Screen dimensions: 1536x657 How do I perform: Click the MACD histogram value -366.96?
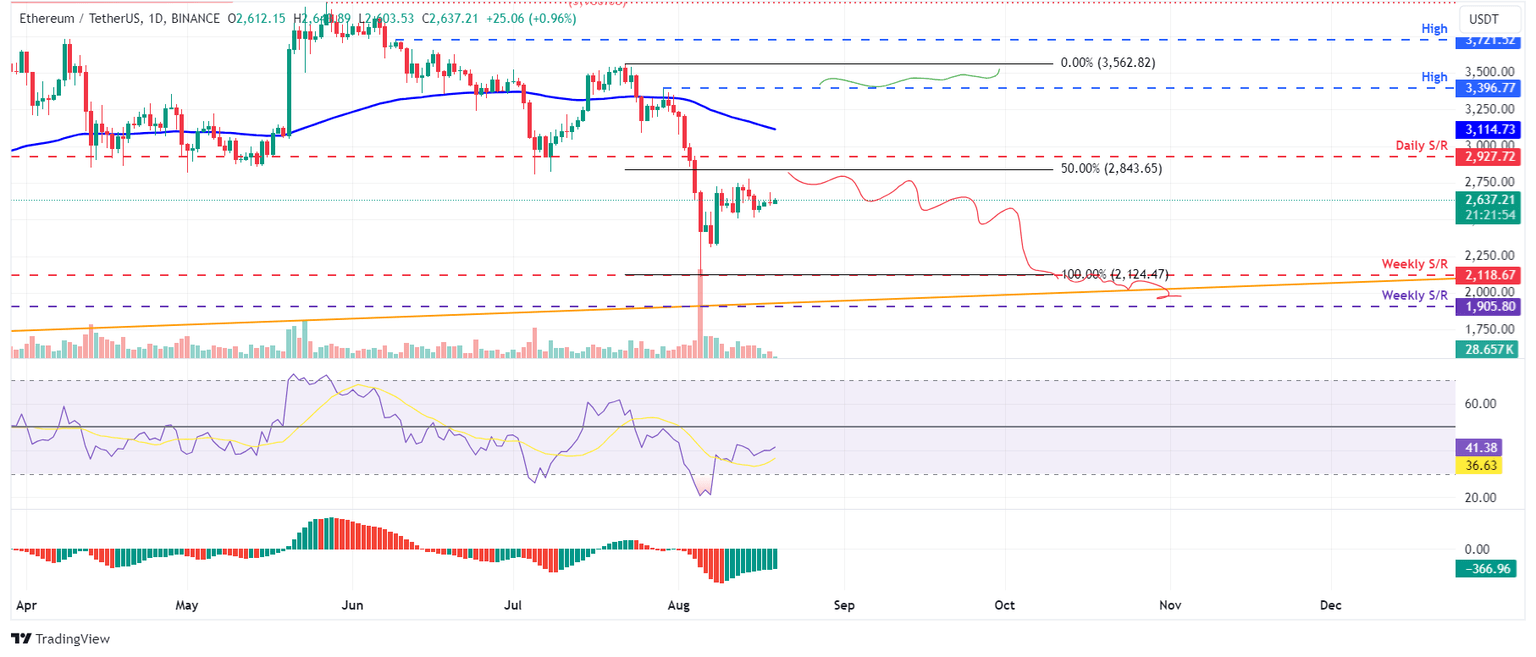click(1486, 568)
